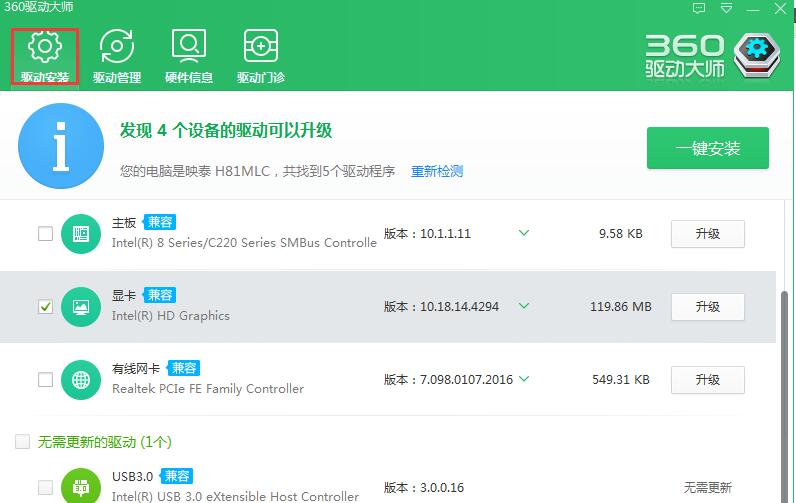The width and height of the screenshot is (796, 503).
Task: Click the USB3.0 device icon
Action: (81, 486)
